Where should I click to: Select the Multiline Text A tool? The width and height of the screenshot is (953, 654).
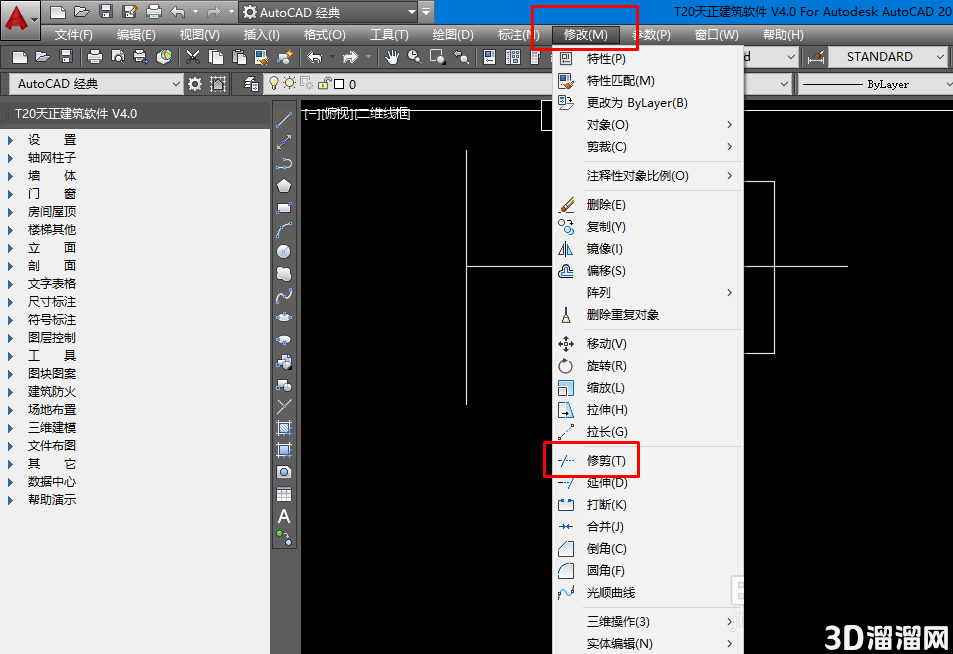[284, 517]
